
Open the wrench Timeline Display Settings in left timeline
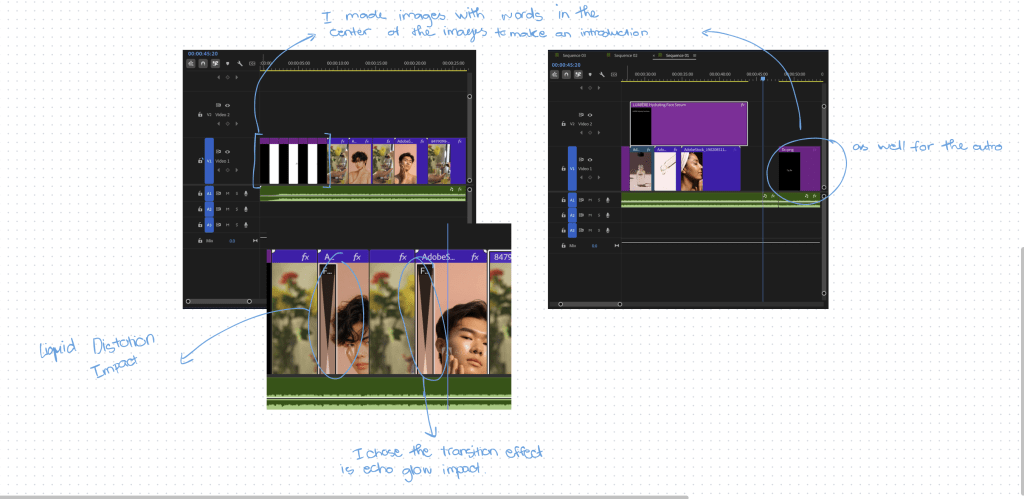click(239, 62)
